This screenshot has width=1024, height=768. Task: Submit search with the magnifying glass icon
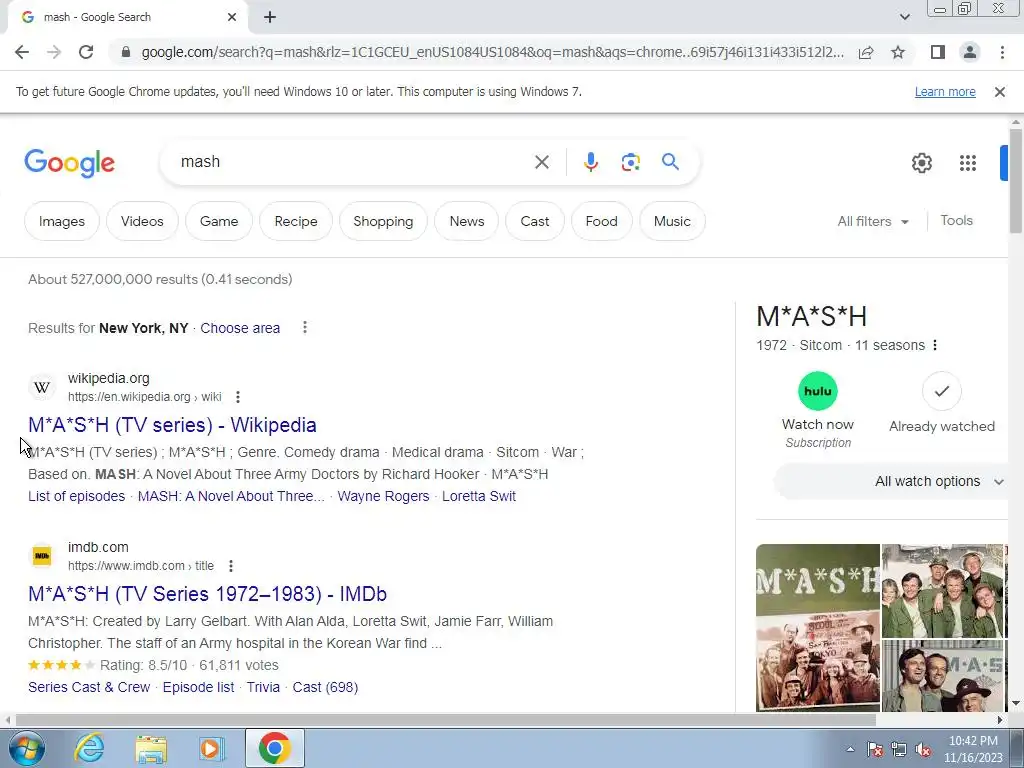(670, 161)
